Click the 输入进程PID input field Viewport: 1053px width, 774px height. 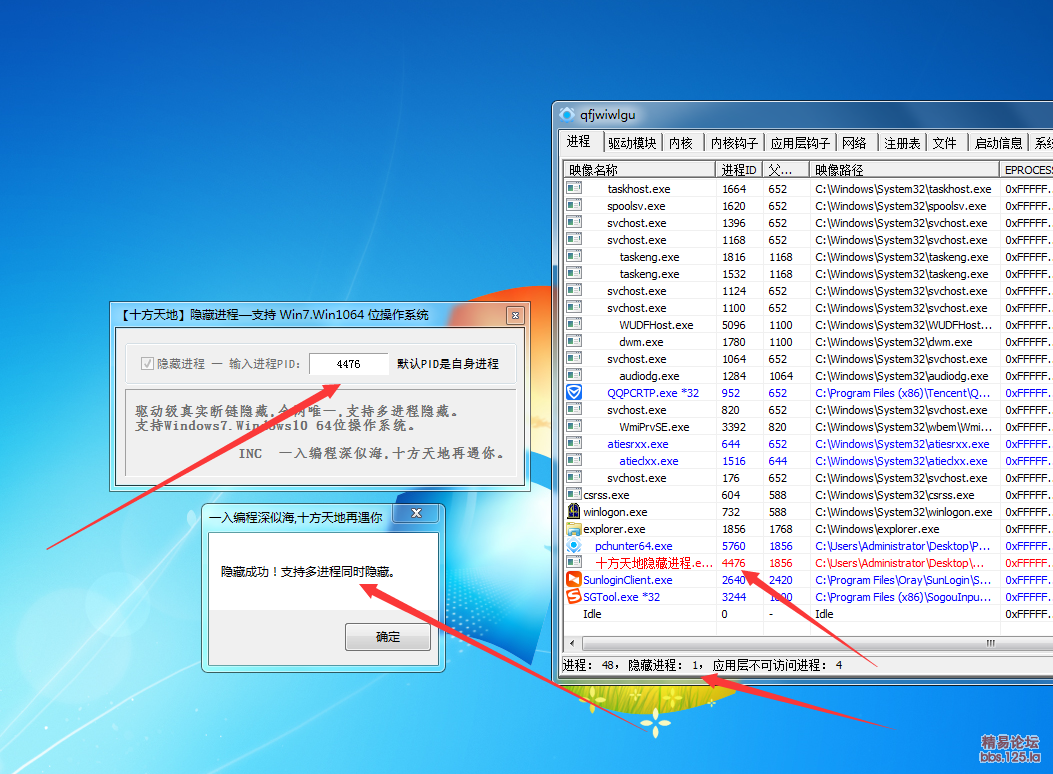click(348, 364)
